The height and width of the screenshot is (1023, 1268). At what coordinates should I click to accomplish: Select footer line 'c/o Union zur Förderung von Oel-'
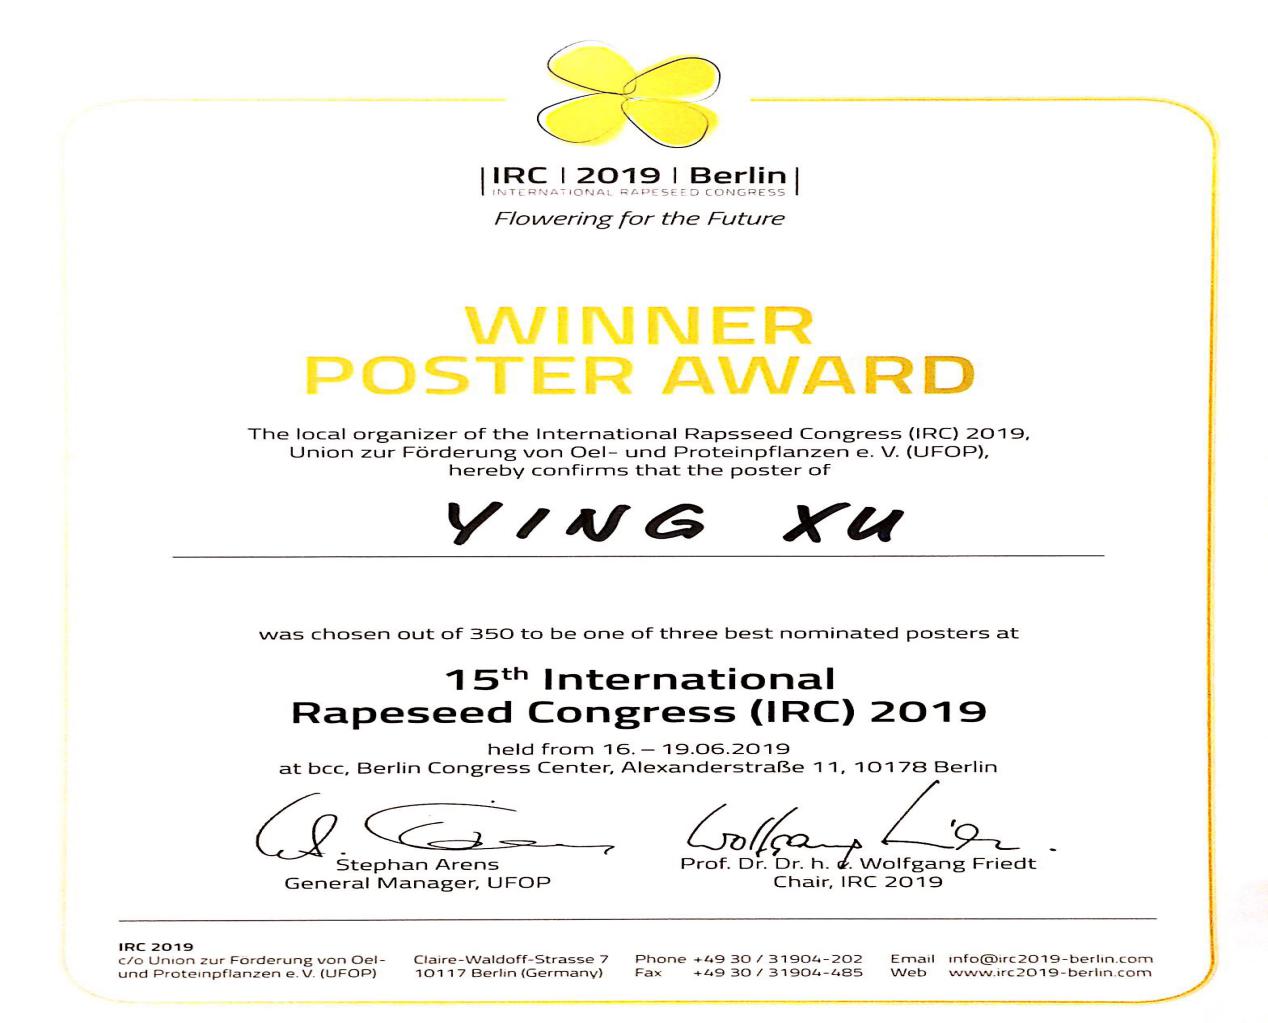click(252, 959)
